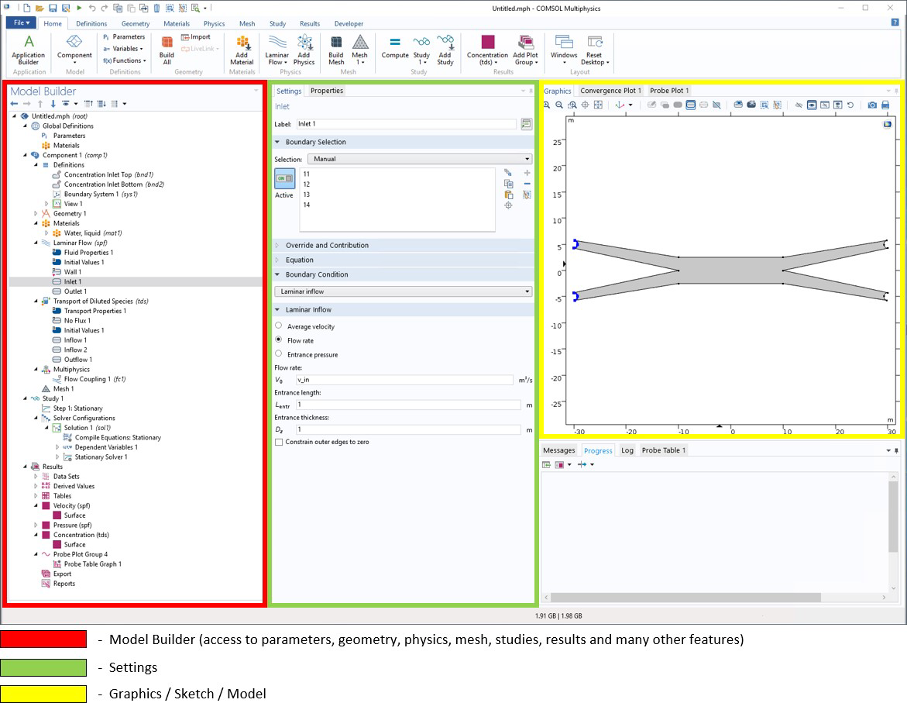This screenshot has height=704, width=908.
Task: Select the Flow rate radio button
Action: [279, 339]
